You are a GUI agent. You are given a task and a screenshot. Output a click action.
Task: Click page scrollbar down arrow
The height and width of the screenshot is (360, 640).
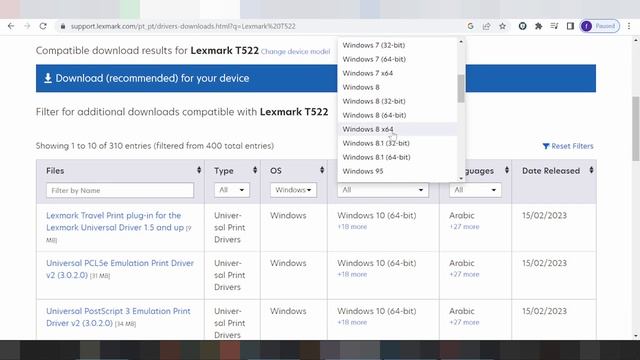[636, 336]
